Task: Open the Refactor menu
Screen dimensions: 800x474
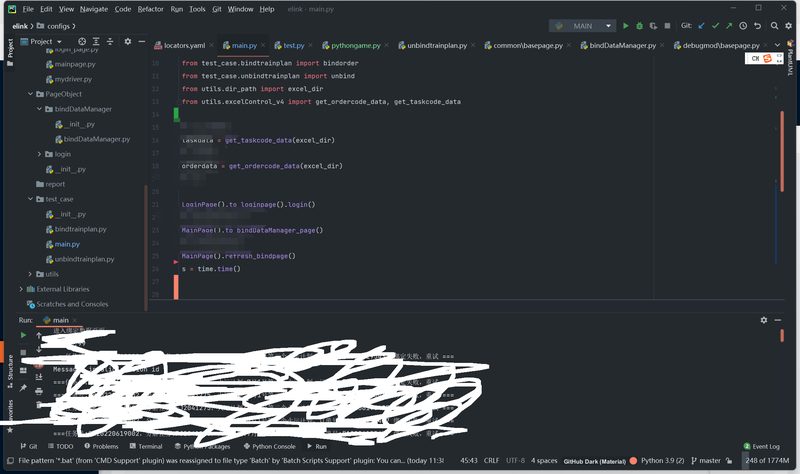Action: [x=150, y=9]
